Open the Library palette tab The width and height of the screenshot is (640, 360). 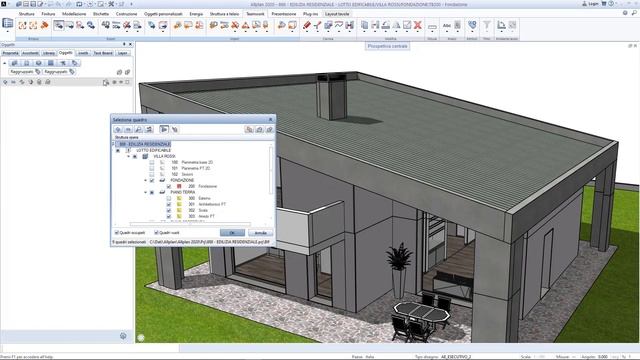point(49,53)
